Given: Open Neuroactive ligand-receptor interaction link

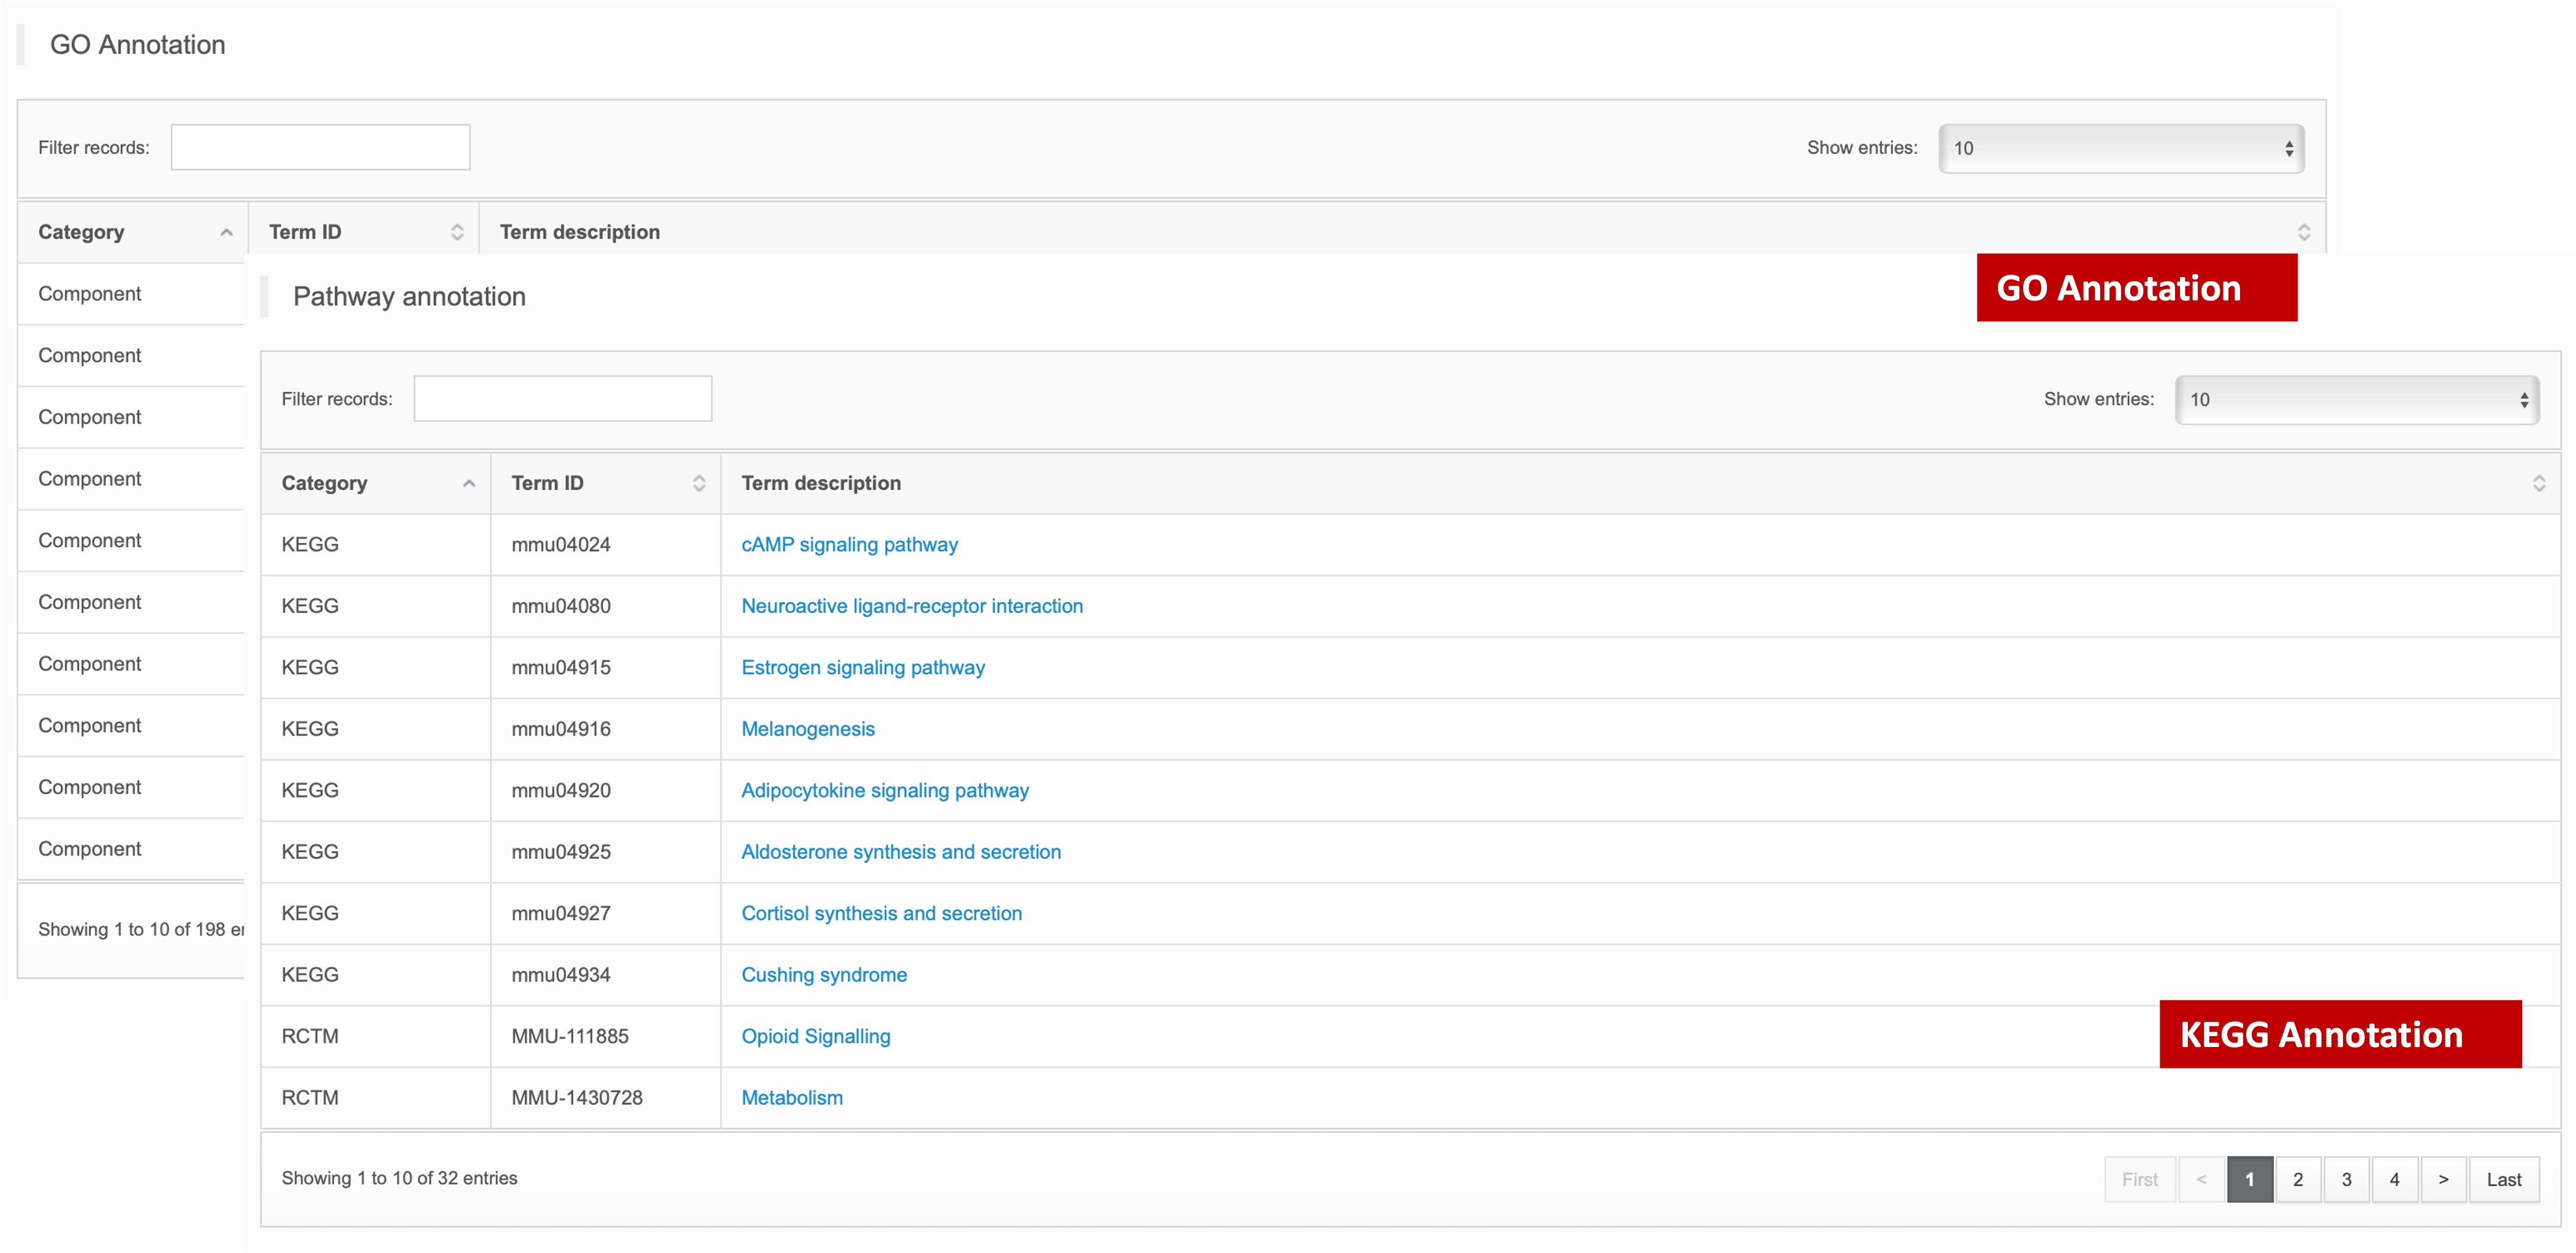Looking at the screenshot, I should [911, 606].
